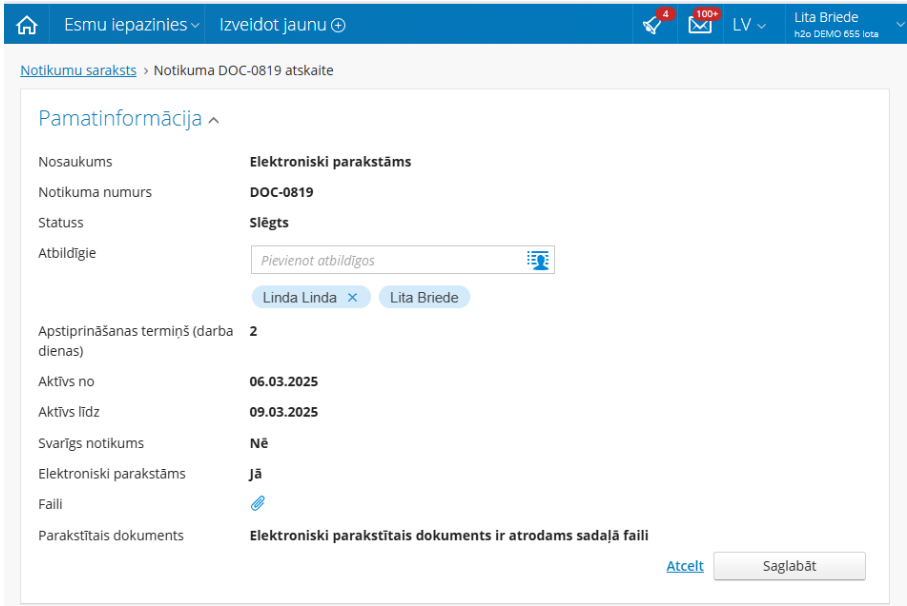Select the Linda Linda chip label
Viewport: 907px width, 606px height.
pos(299,297)
